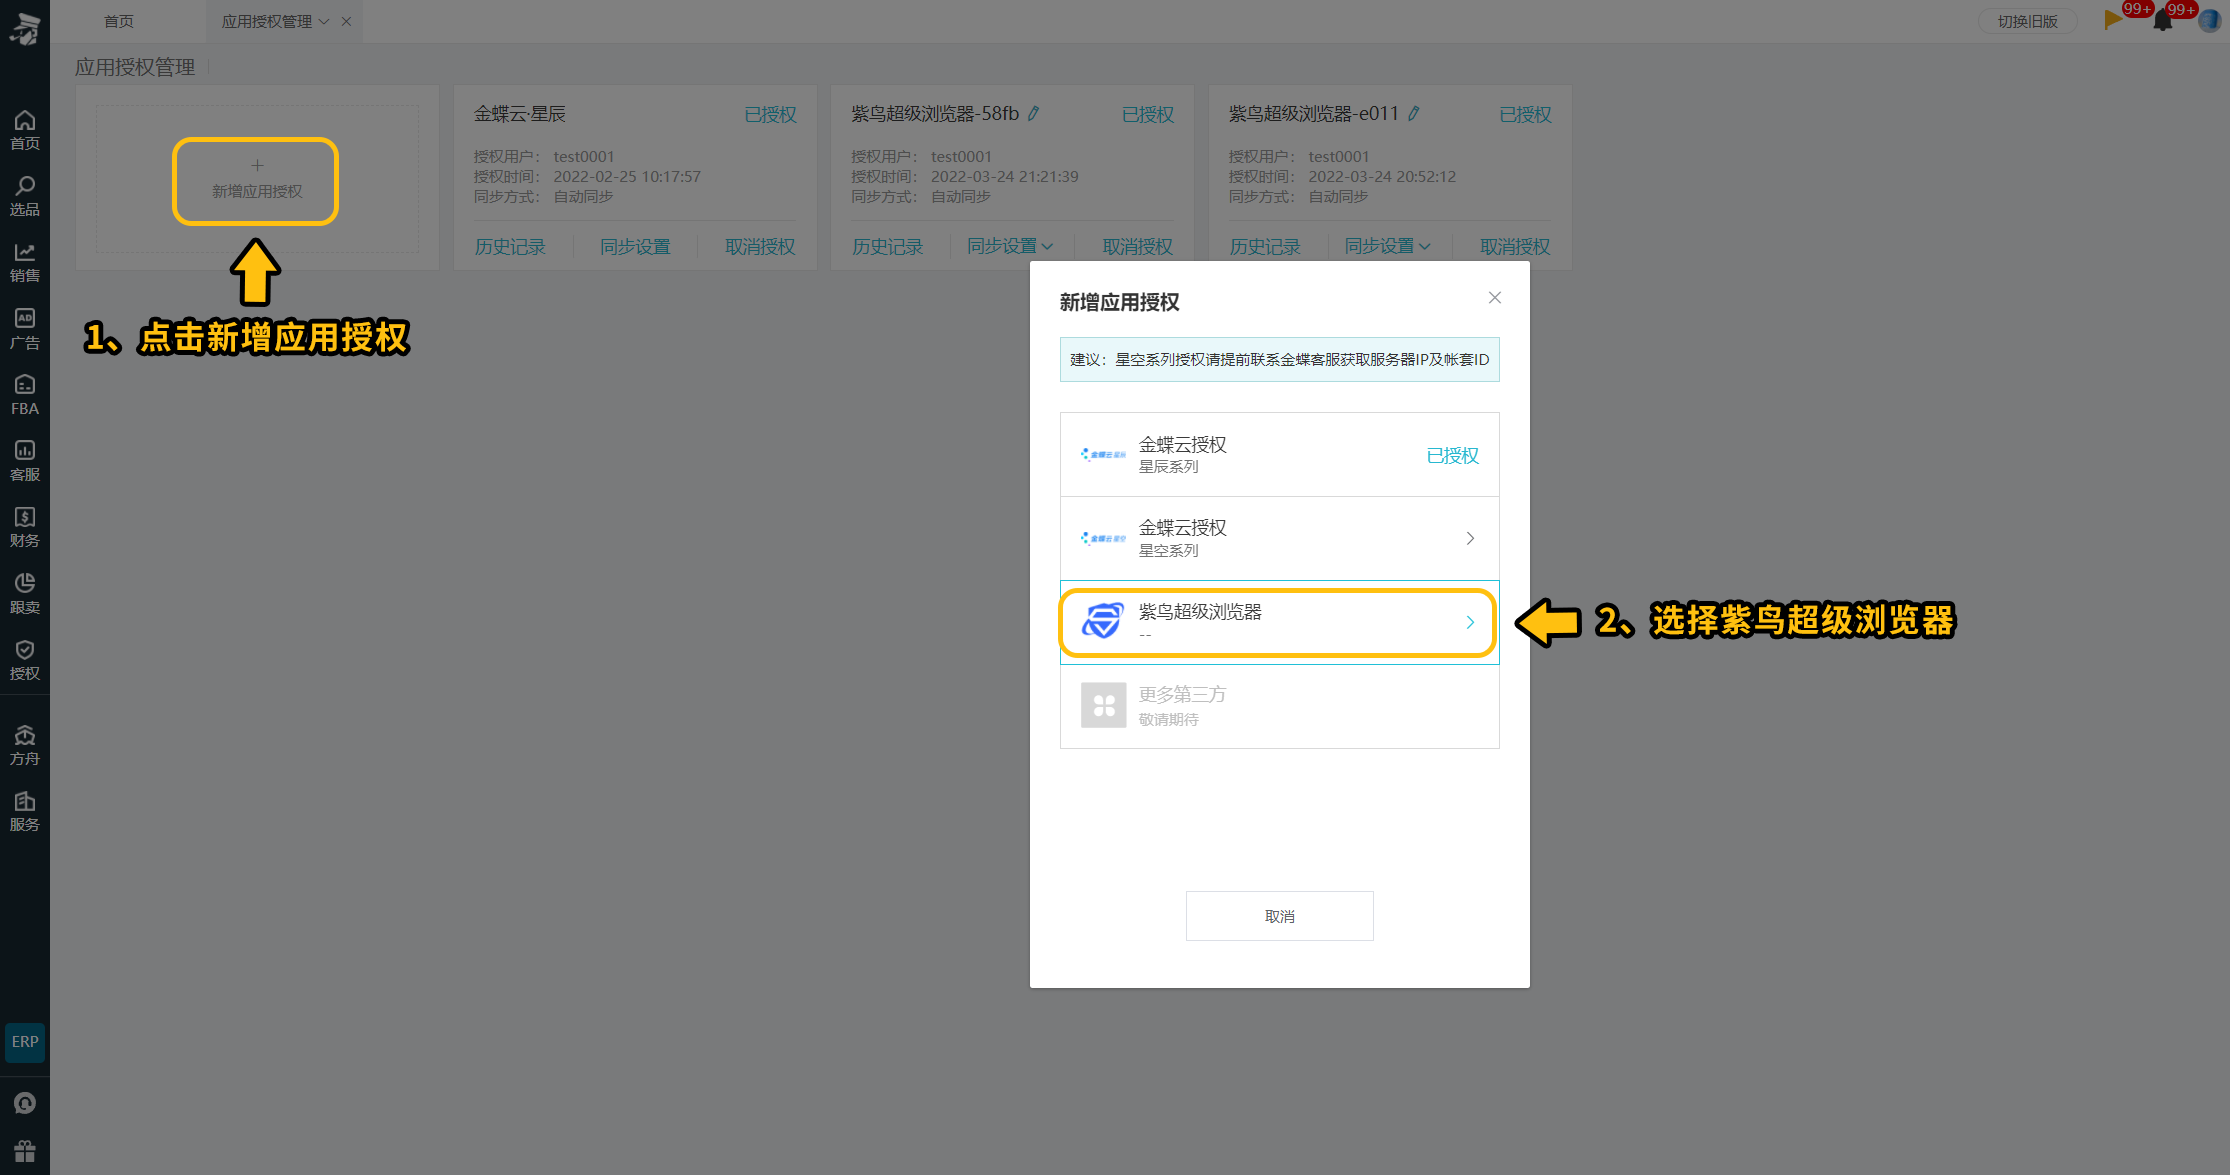Open the FBA sidebar section

pyautogui.click(x=25, y=395)
